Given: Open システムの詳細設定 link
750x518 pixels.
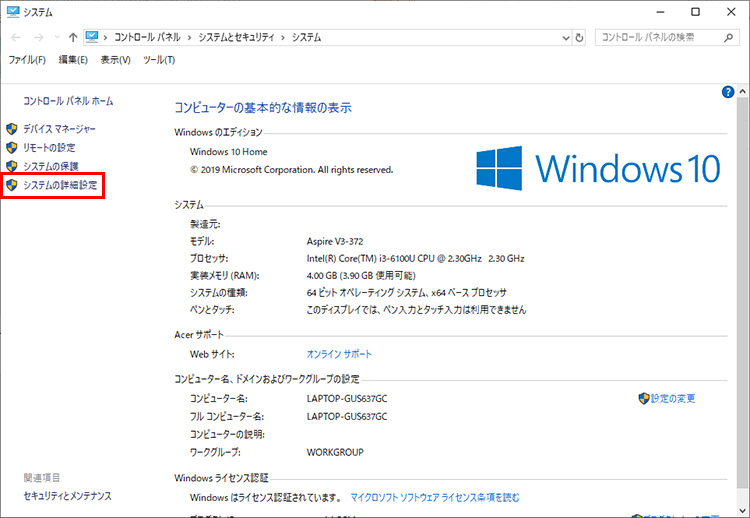Looking at the screenshot, I should click(x=60, y=185).
